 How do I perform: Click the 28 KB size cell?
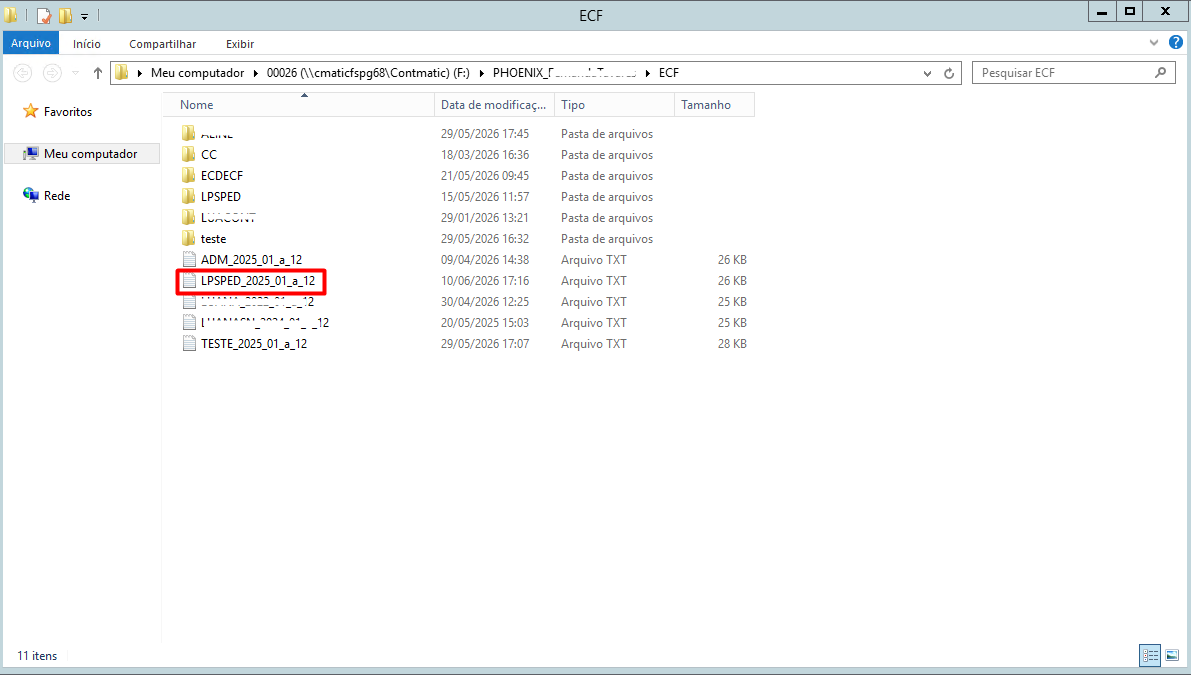(732, 344)
